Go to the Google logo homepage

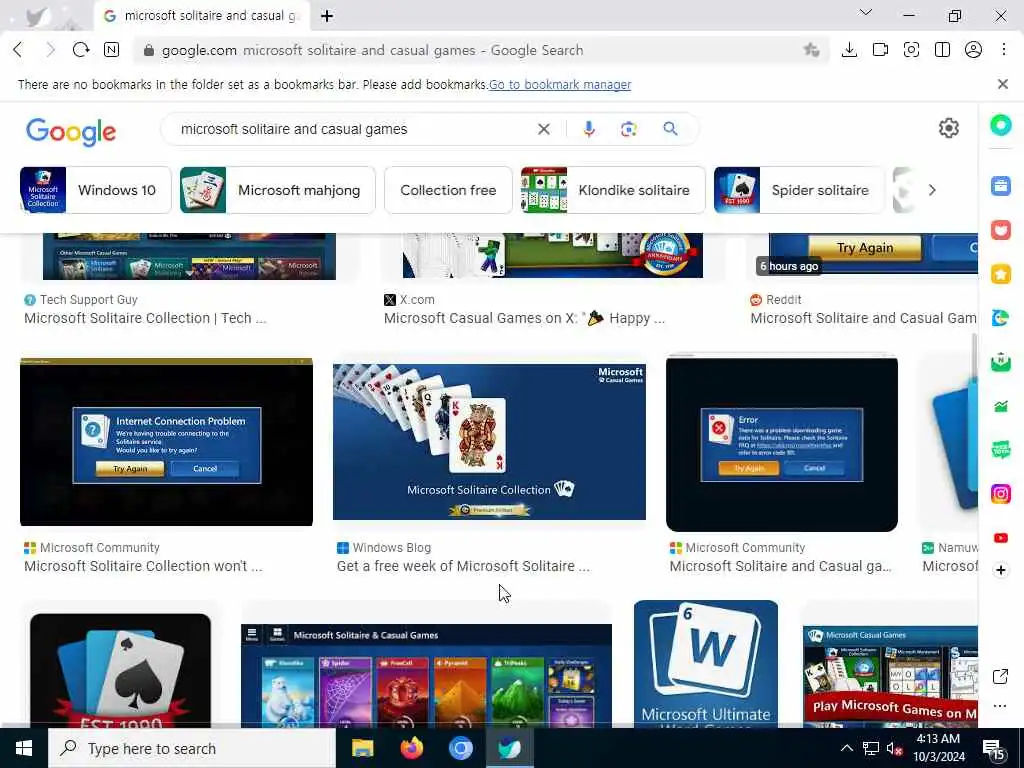point(71,131)
